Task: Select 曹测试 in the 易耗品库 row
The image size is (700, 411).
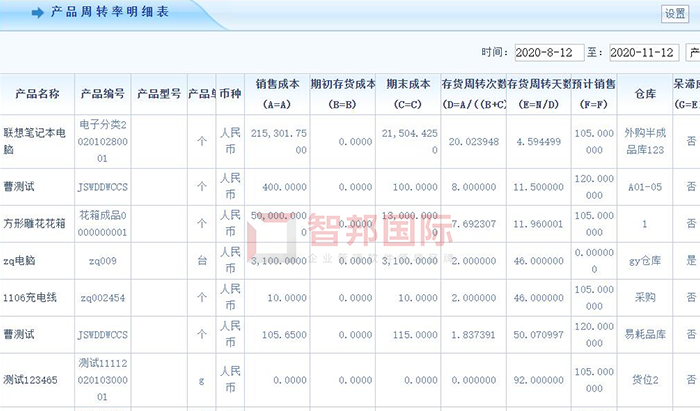Action: pyautogui.click(x=19, y=334)
